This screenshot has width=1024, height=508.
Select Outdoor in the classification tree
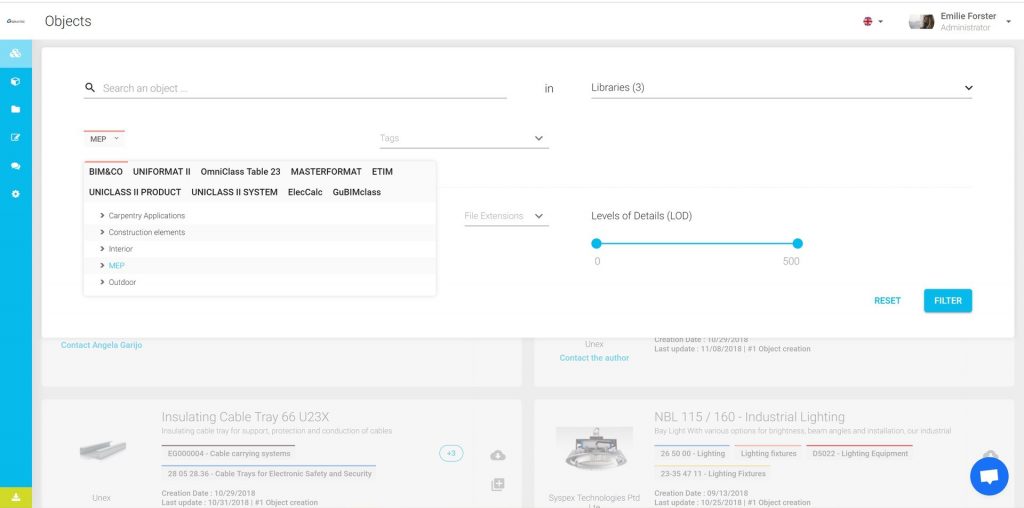(122, 282)
